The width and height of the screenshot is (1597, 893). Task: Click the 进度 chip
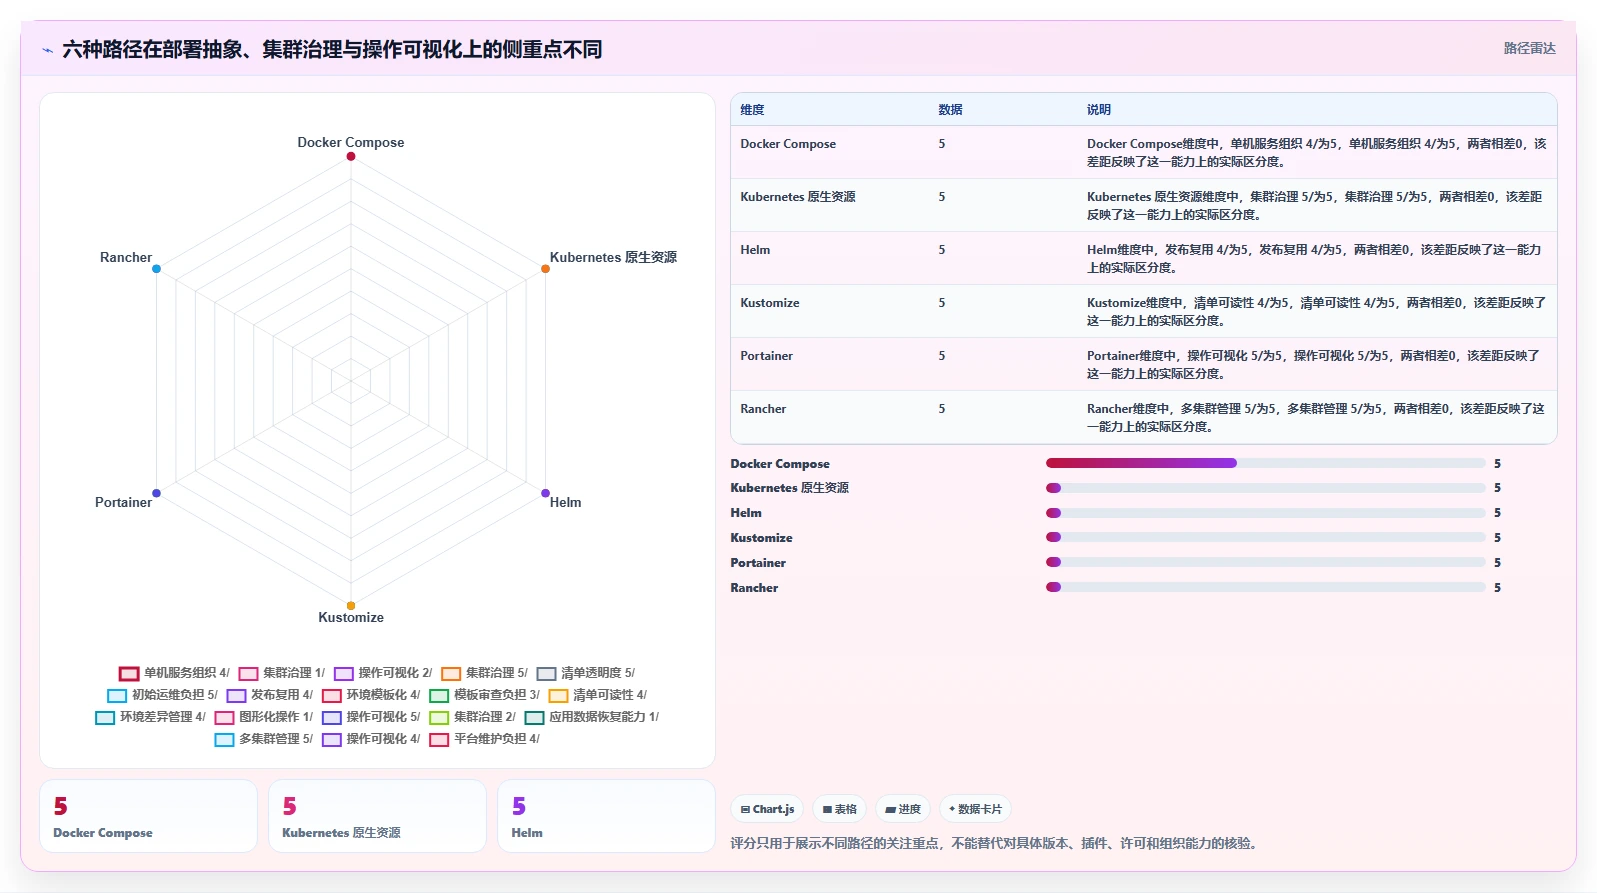[x=903, y=809]
